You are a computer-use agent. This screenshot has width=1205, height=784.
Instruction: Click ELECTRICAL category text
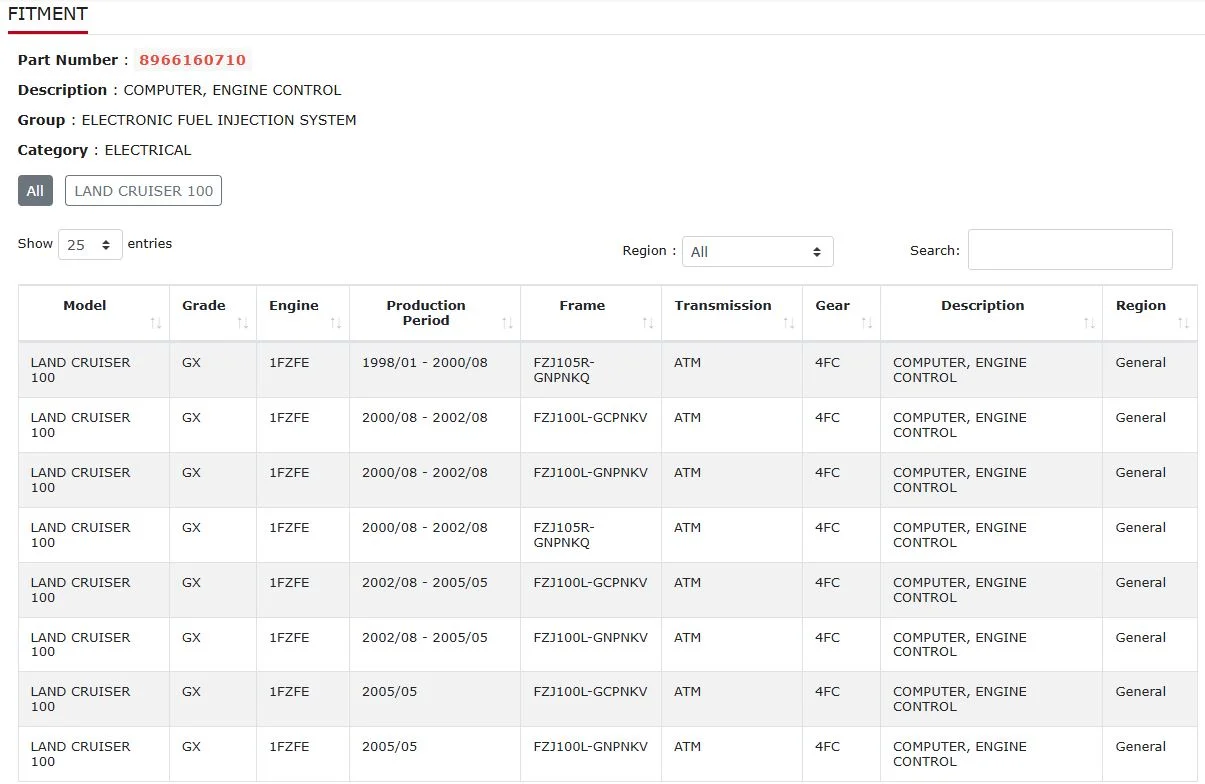coord(148,150)
